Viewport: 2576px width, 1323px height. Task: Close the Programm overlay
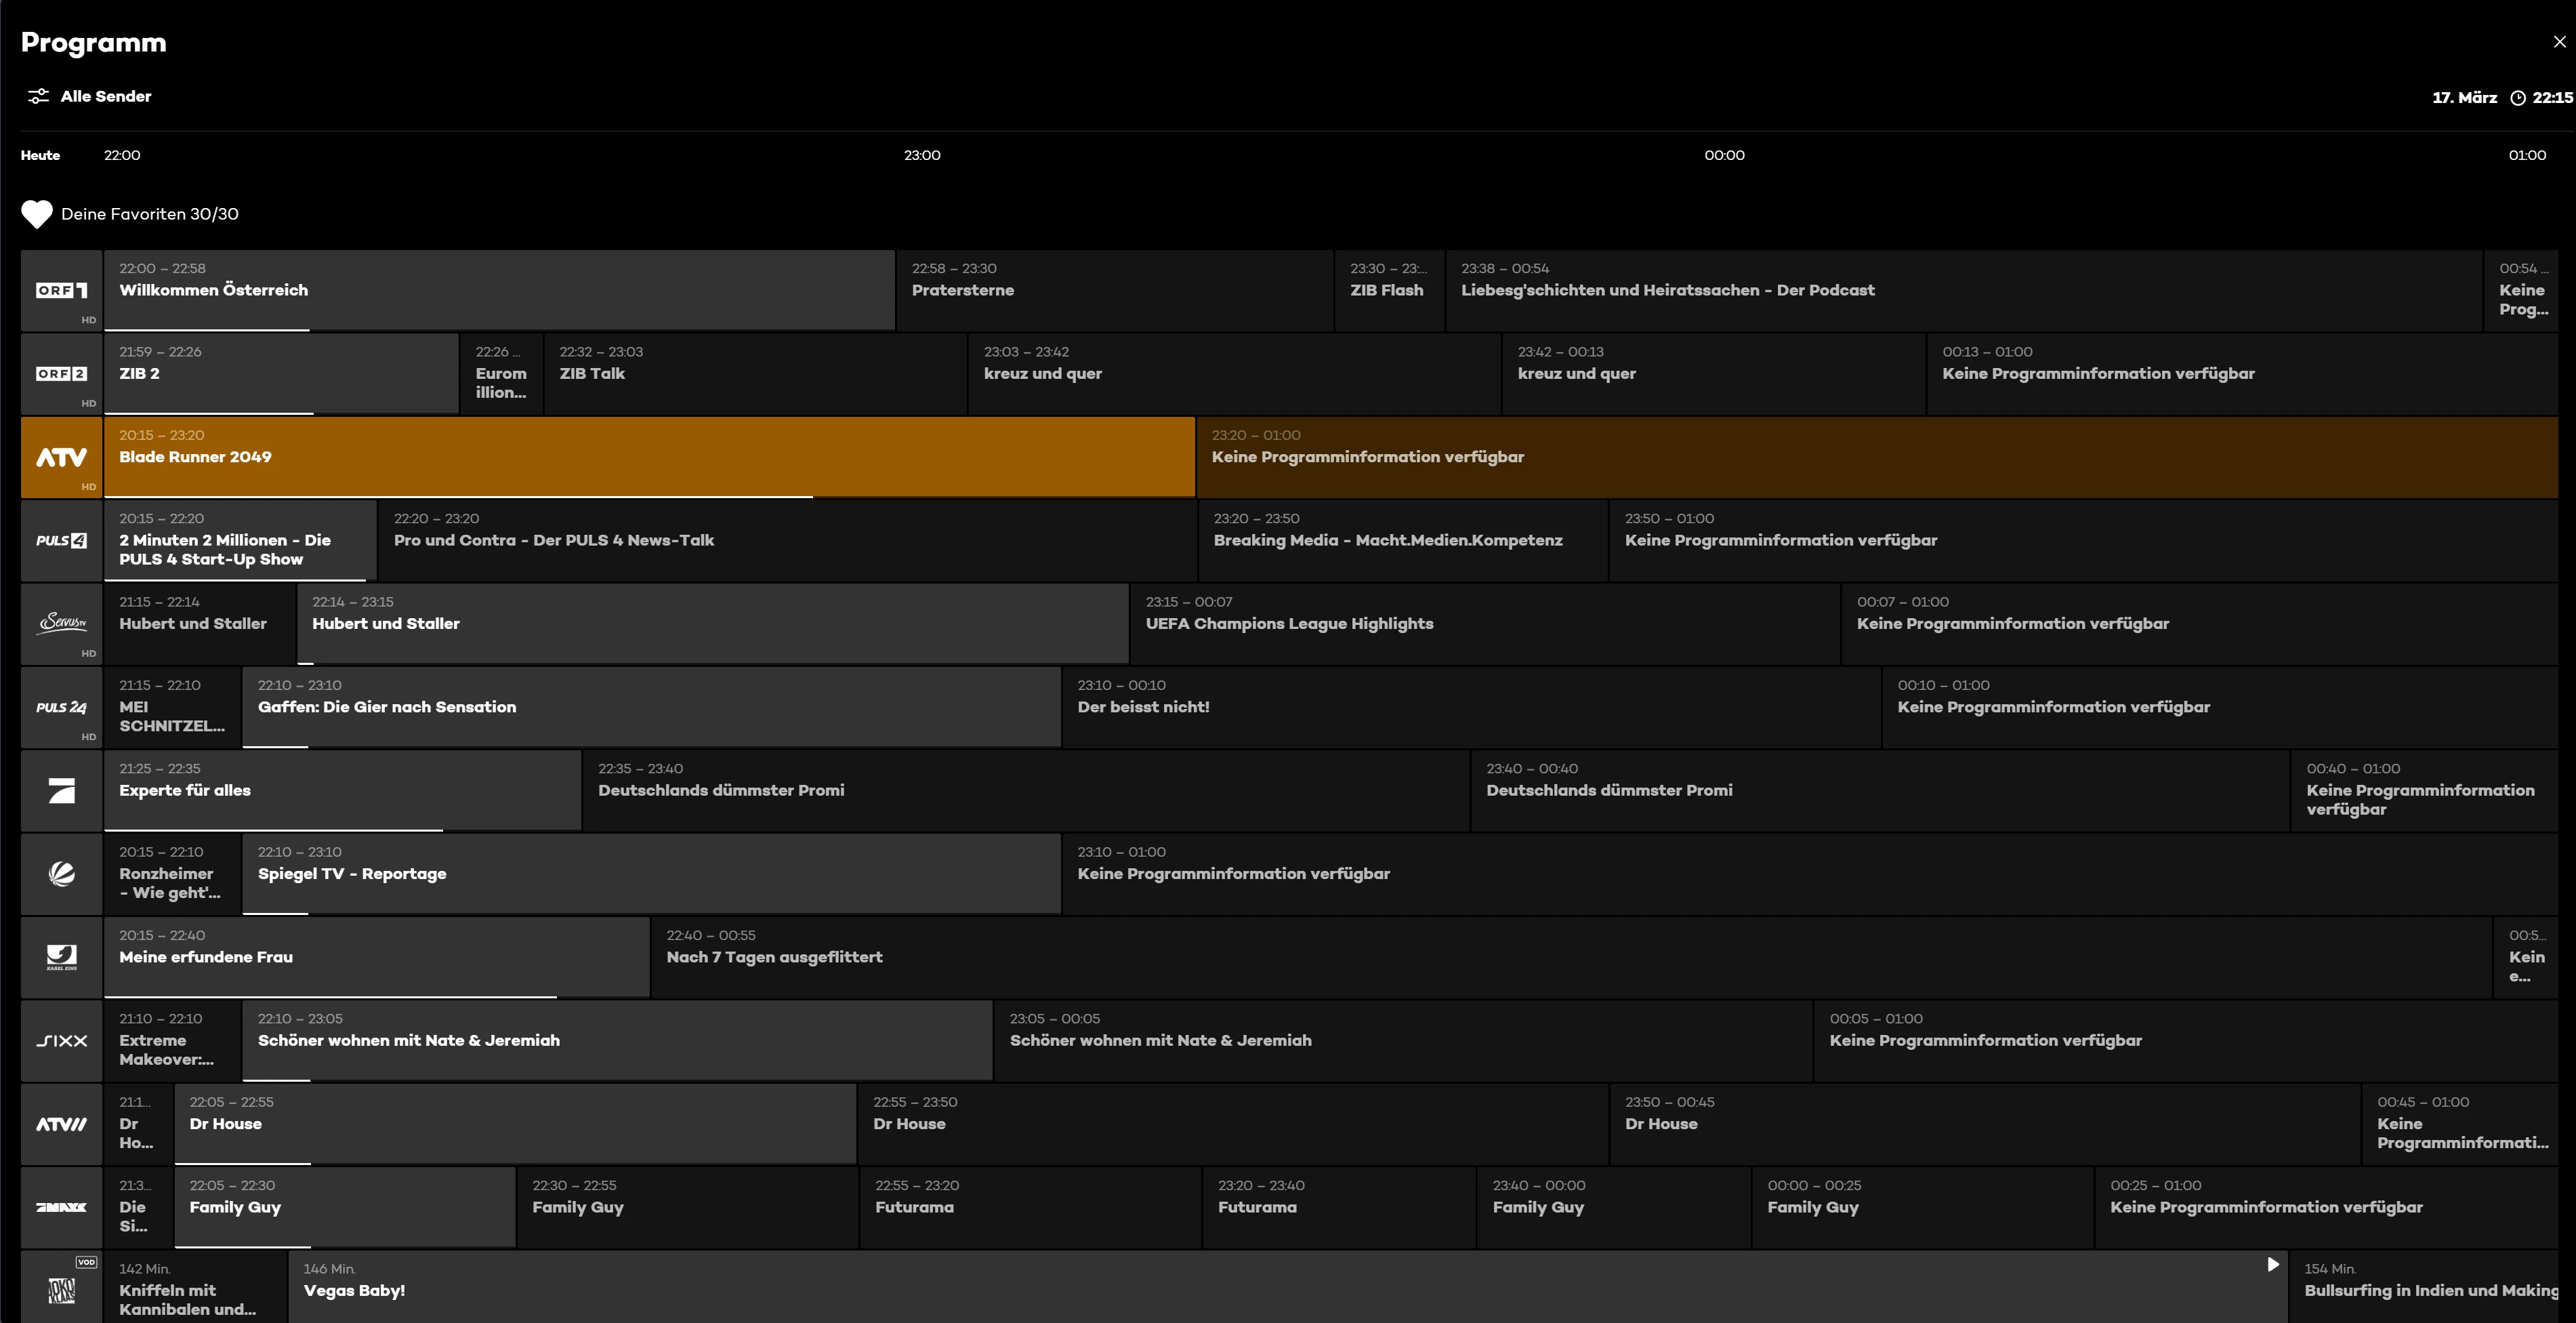point(2559,42)
